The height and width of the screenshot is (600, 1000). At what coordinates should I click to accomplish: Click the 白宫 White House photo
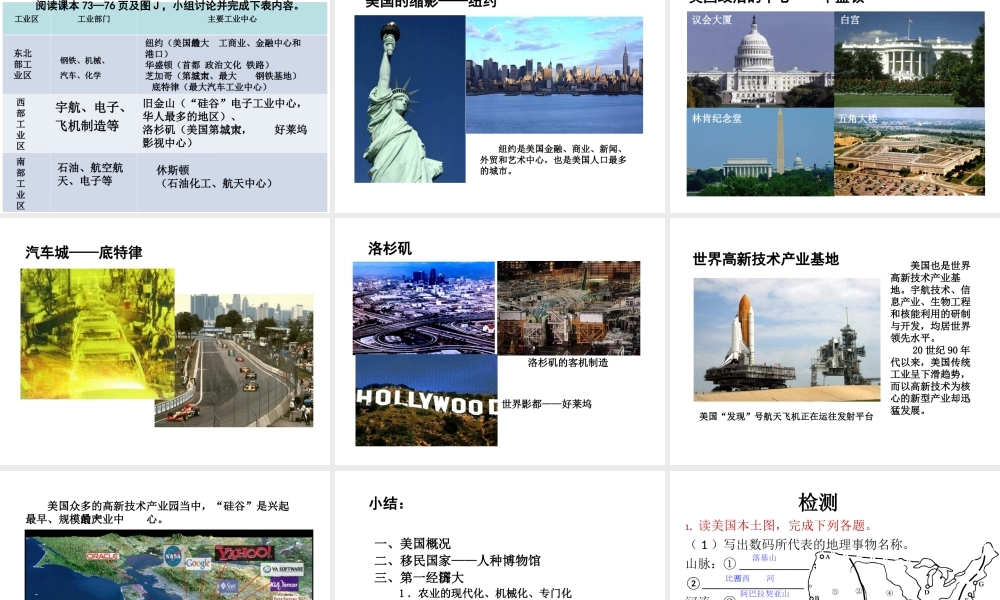pyautogui.click(x=909, y=59)
